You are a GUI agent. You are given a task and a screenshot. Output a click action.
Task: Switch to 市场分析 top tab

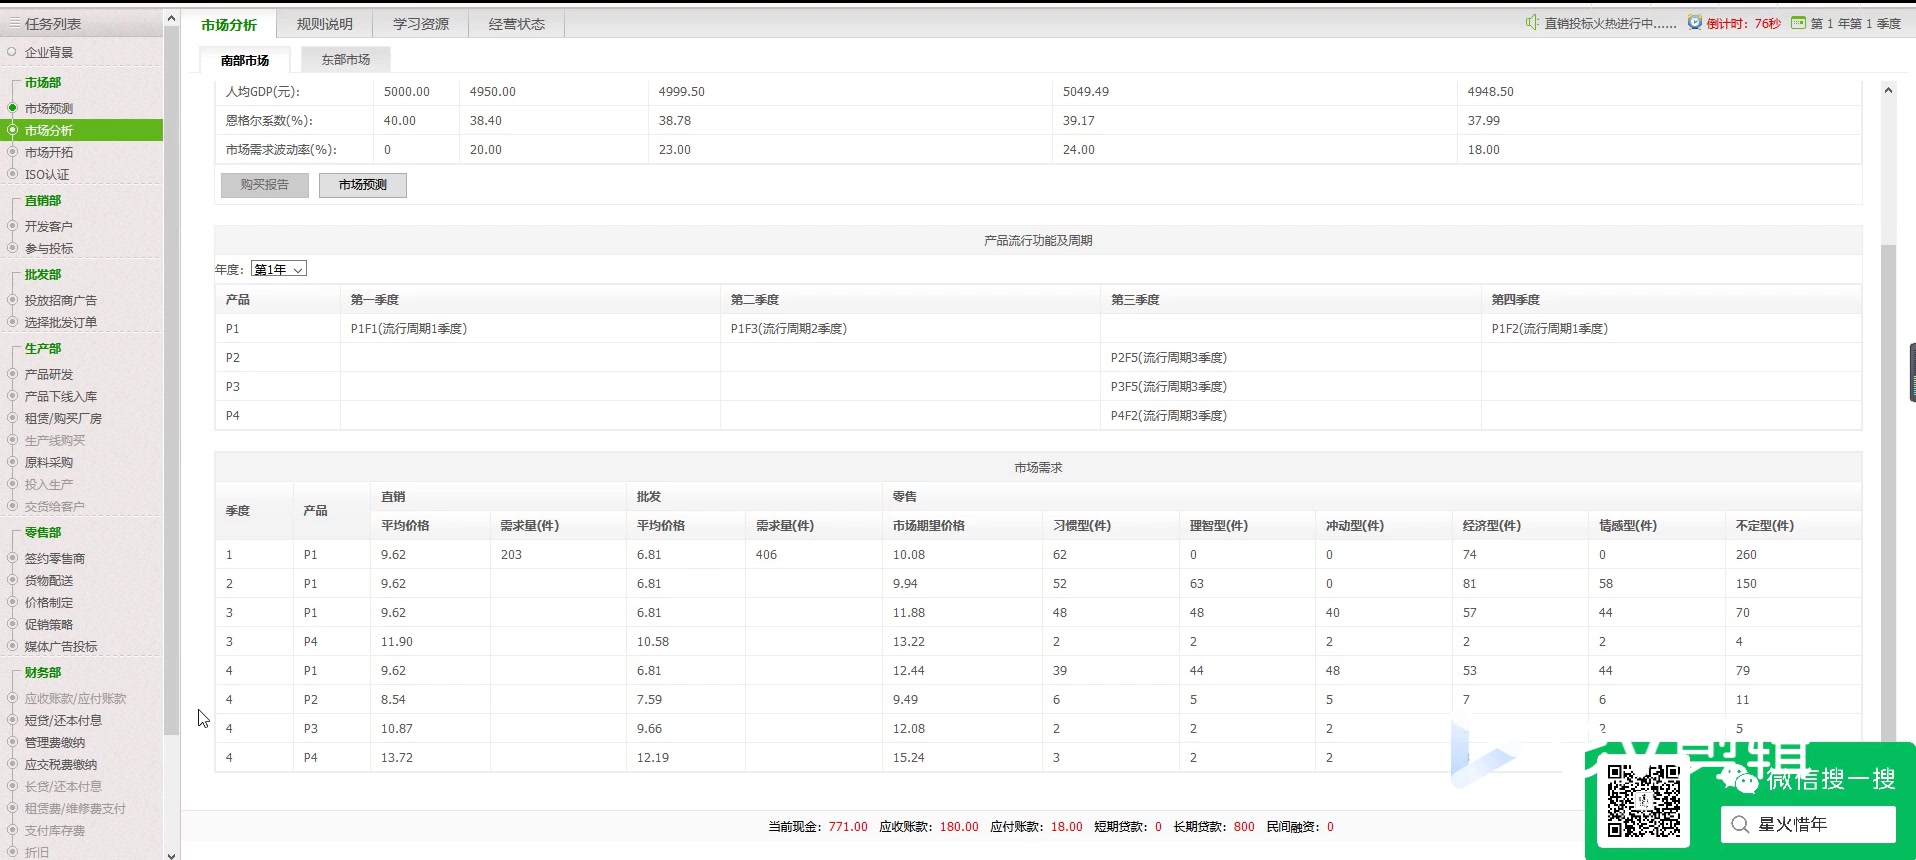pos(229,24)
